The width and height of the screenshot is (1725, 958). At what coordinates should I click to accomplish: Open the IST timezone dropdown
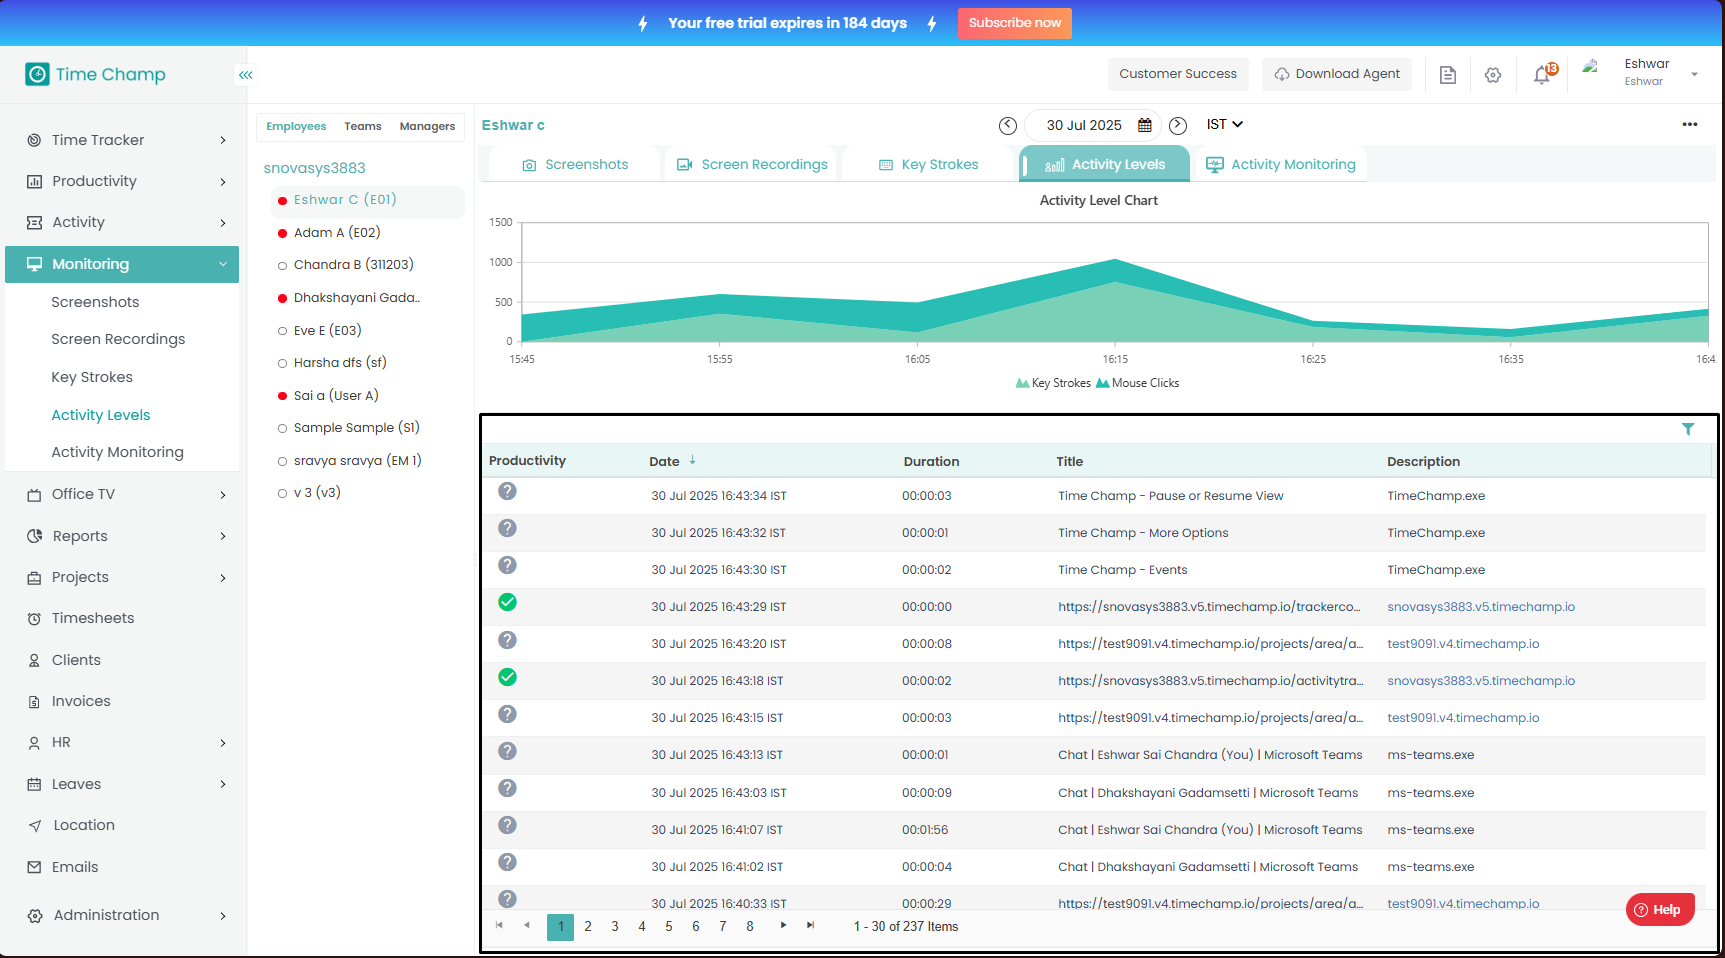(x=1224, y=125)
